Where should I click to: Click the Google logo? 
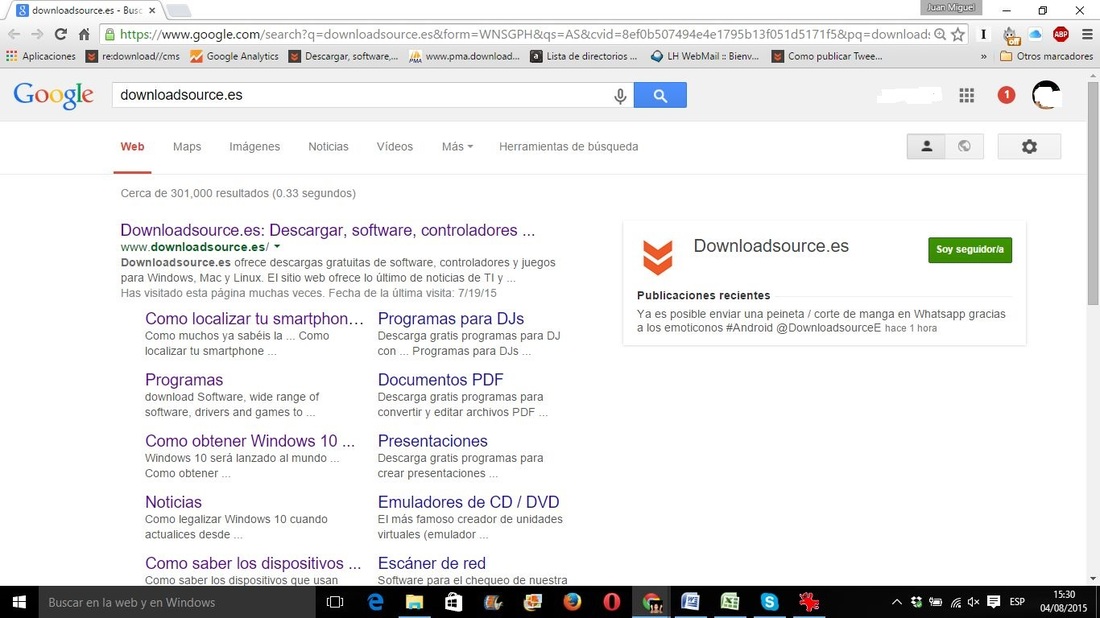pyautogui.click(x=53, y=95)
